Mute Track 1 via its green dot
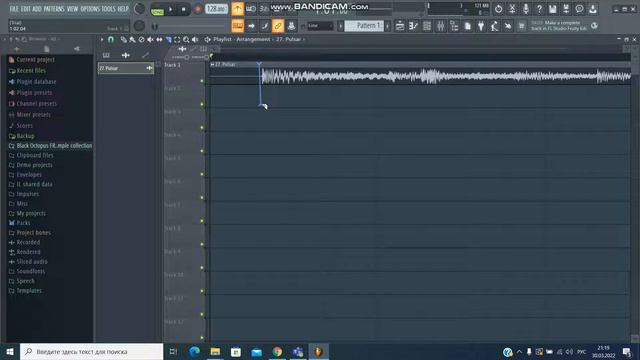640x360 pixels. coord(202,81)
